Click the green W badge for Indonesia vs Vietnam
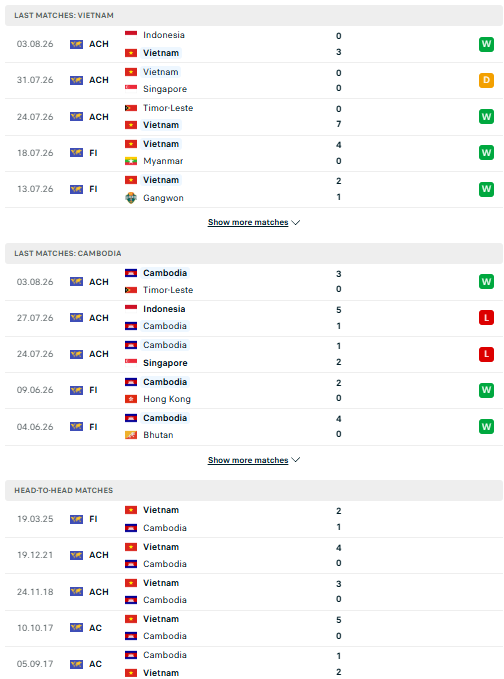Image resolution: width=504 pixels, height=679 pixels. 486,44
